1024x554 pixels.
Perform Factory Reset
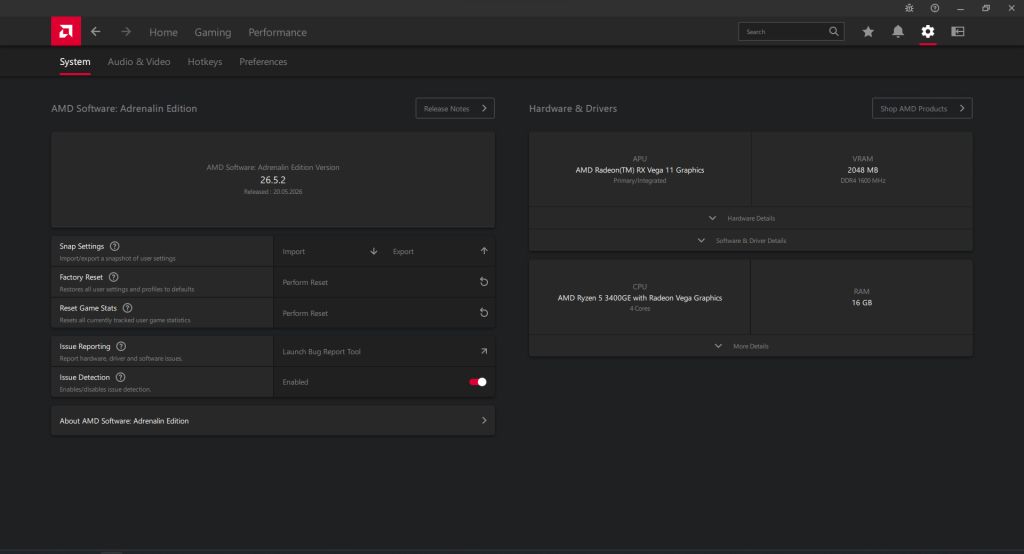tap(384, 282)
